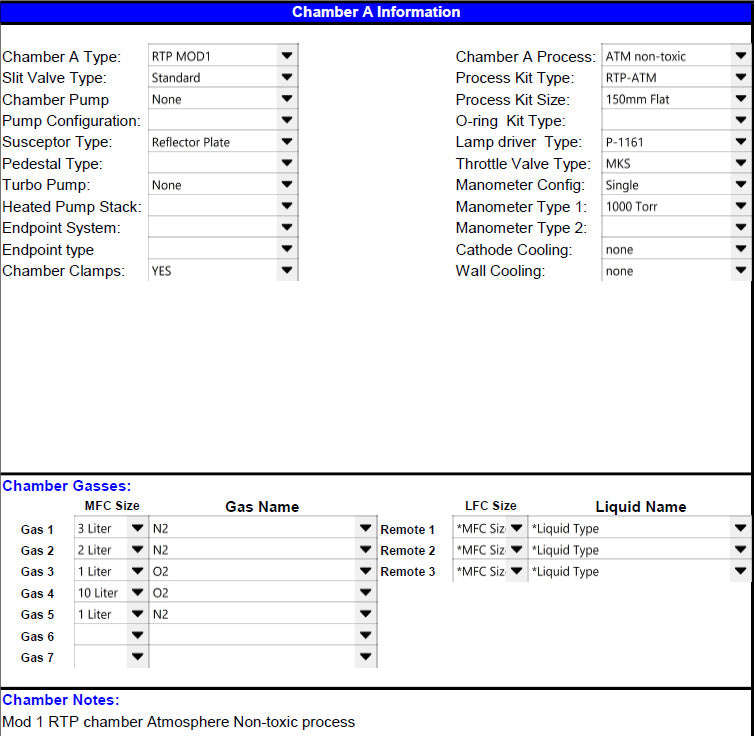
Task: Open the Gas 2 Gas Name dropdown arrow
Action: click(365, 549)
